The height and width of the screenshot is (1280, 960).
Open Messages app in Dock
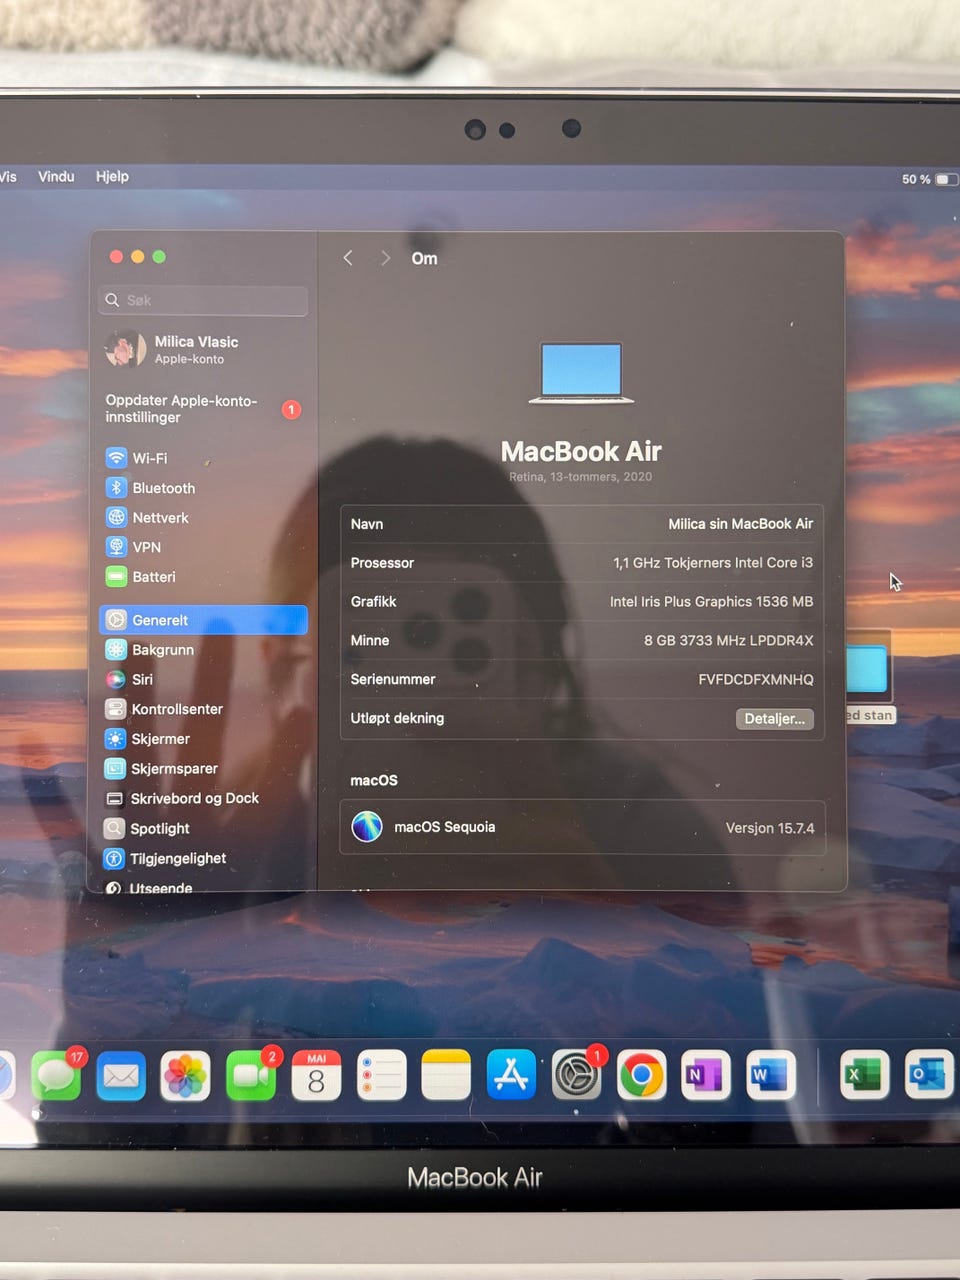tap(56, 1076)
